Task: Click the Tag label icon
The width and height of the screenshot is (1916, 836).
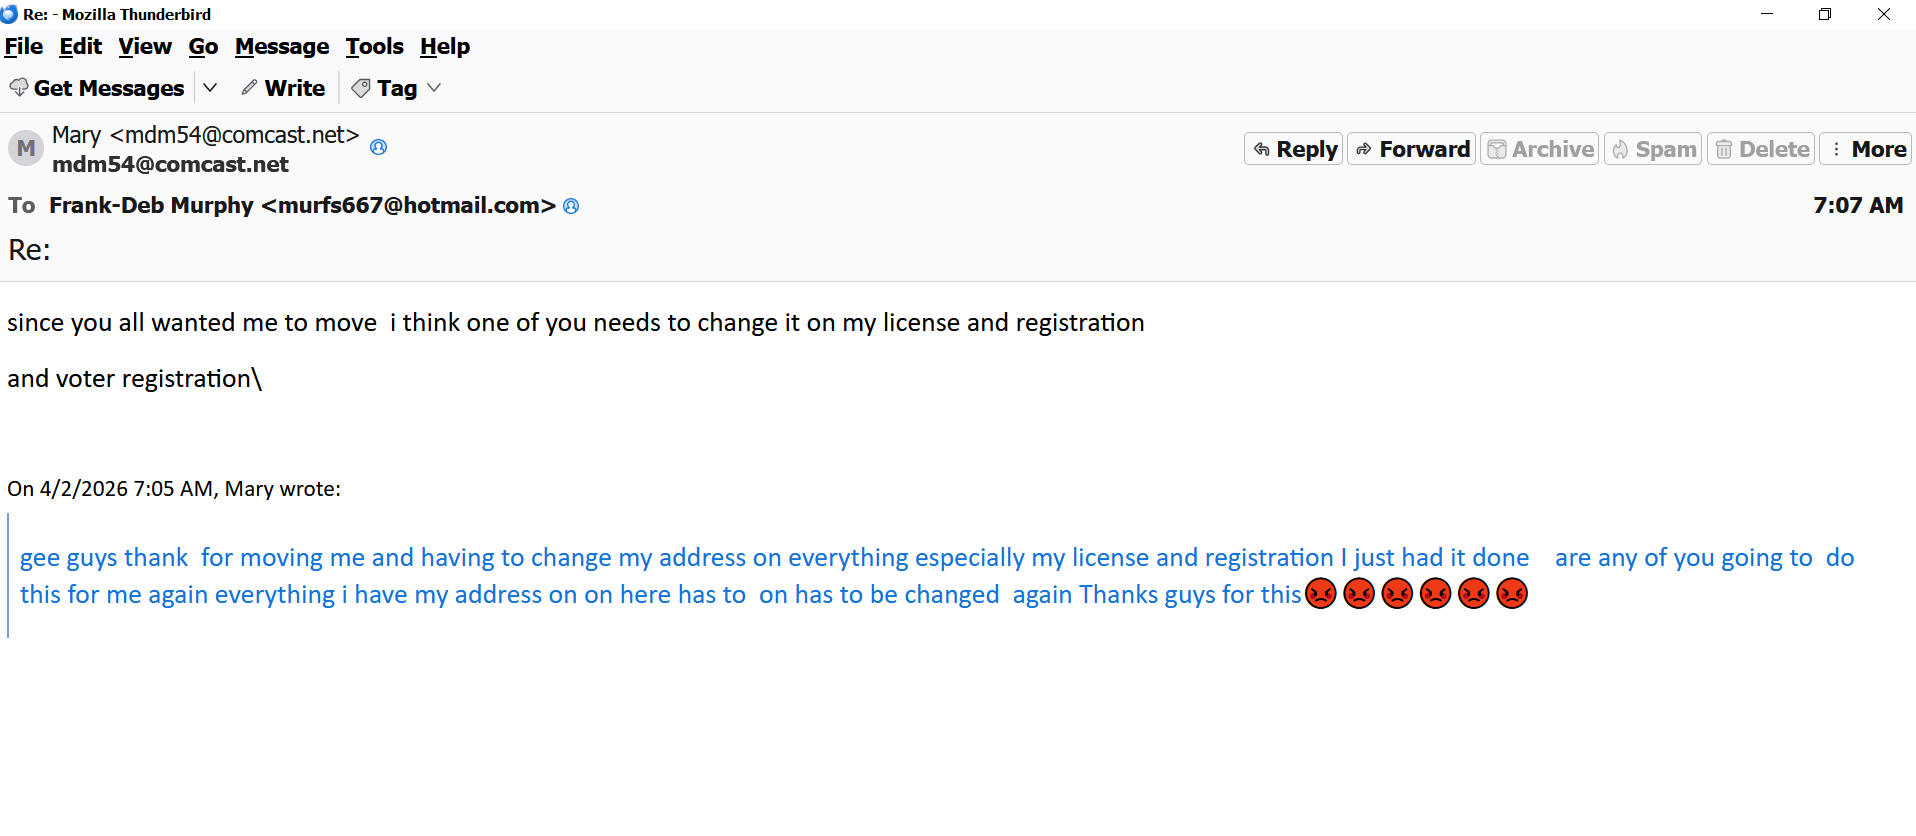Action: pyautogui.click(x=361, y=89)
